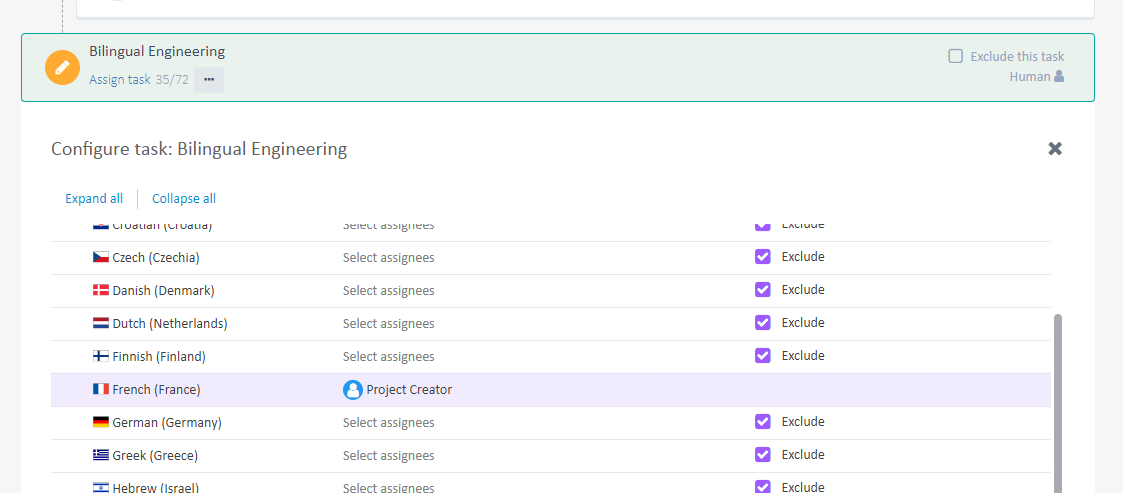The image size is (1123, 493).
Task: Click the Configure task: Bilingual Engineering heading
Action: [199, 149]
